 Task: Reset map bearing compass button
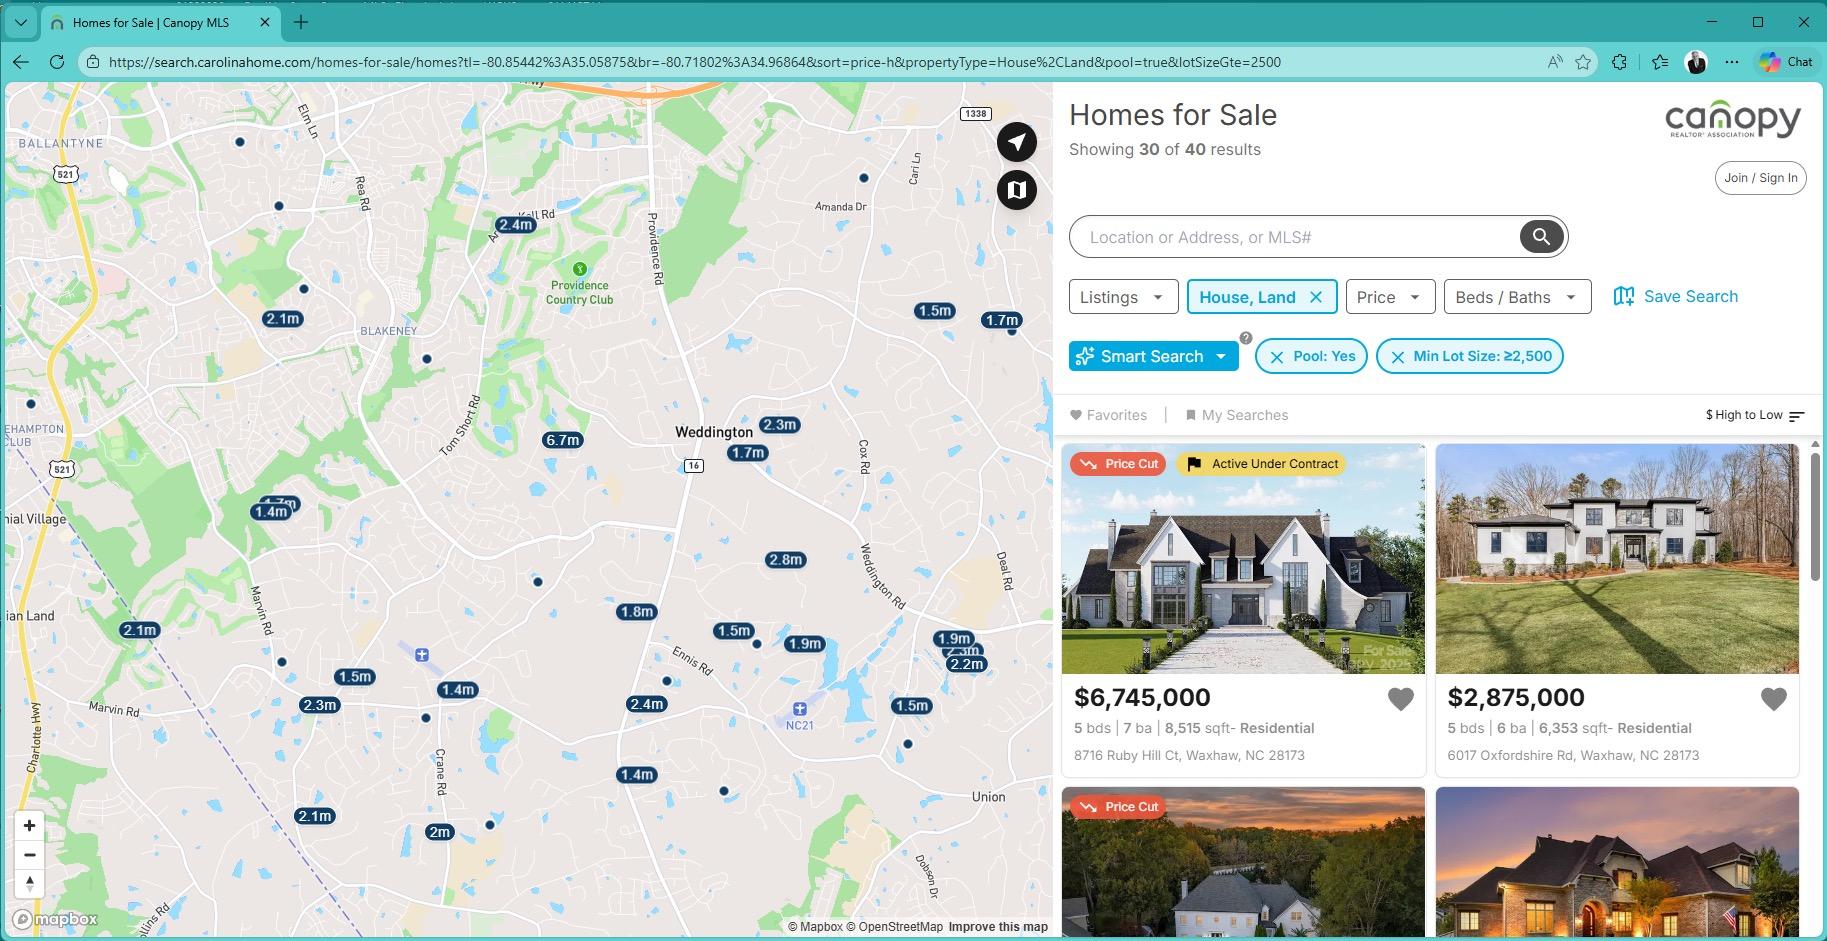(30, 884)
